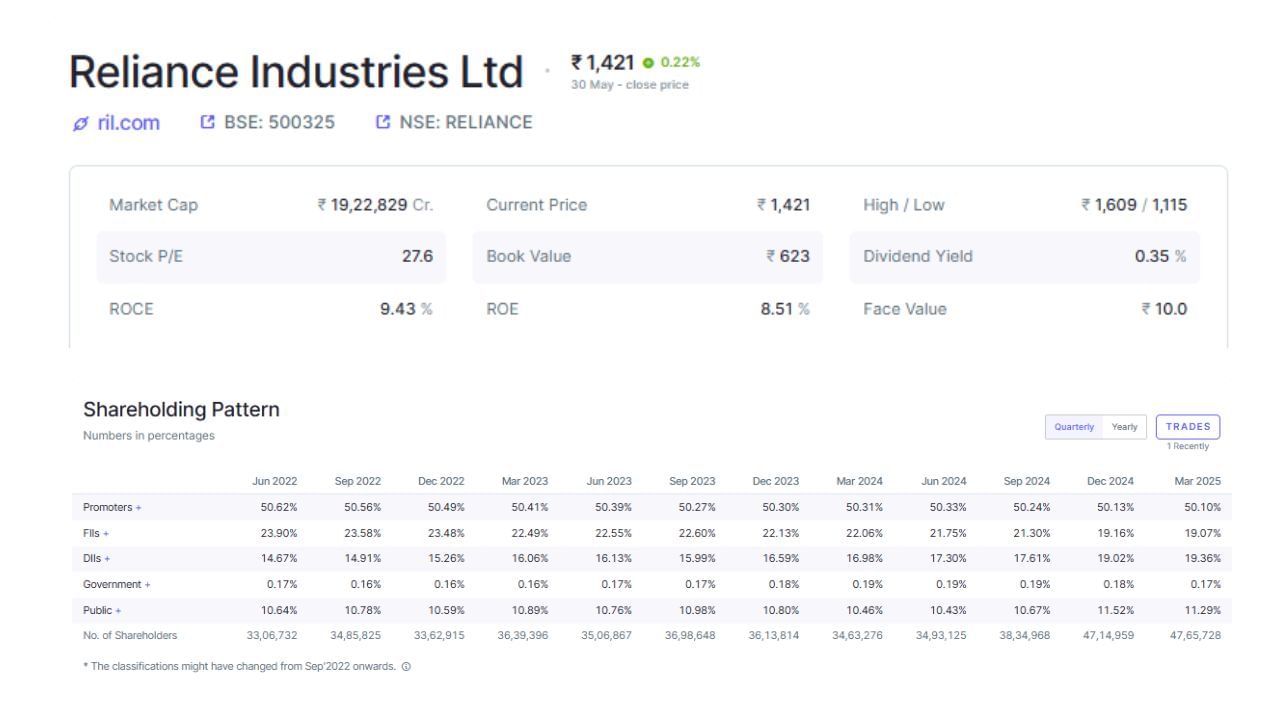Viewport: 1280px width, 720px height.
Task: Switch the shareholding view to Yearly
Action: tap(1124, 427)
